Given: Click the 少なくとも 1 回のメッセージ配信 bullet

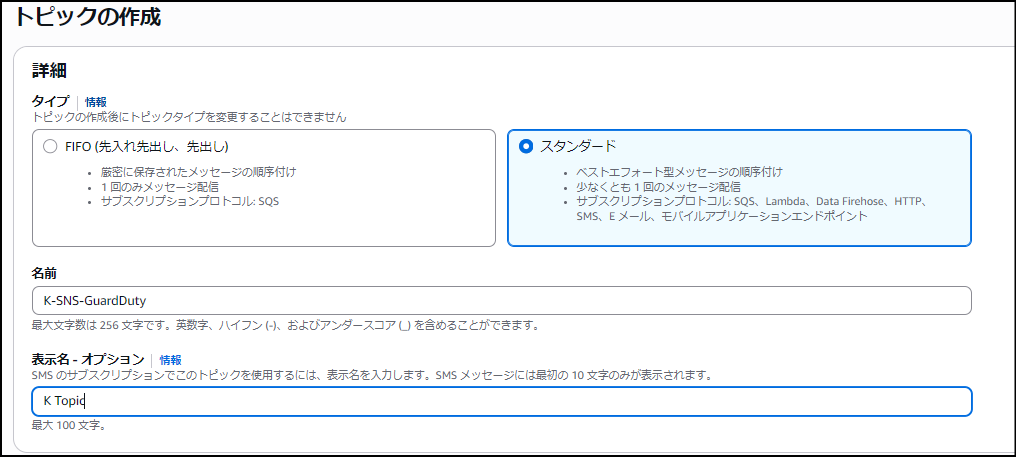Looking at the screenshot, I should (658, 187).
